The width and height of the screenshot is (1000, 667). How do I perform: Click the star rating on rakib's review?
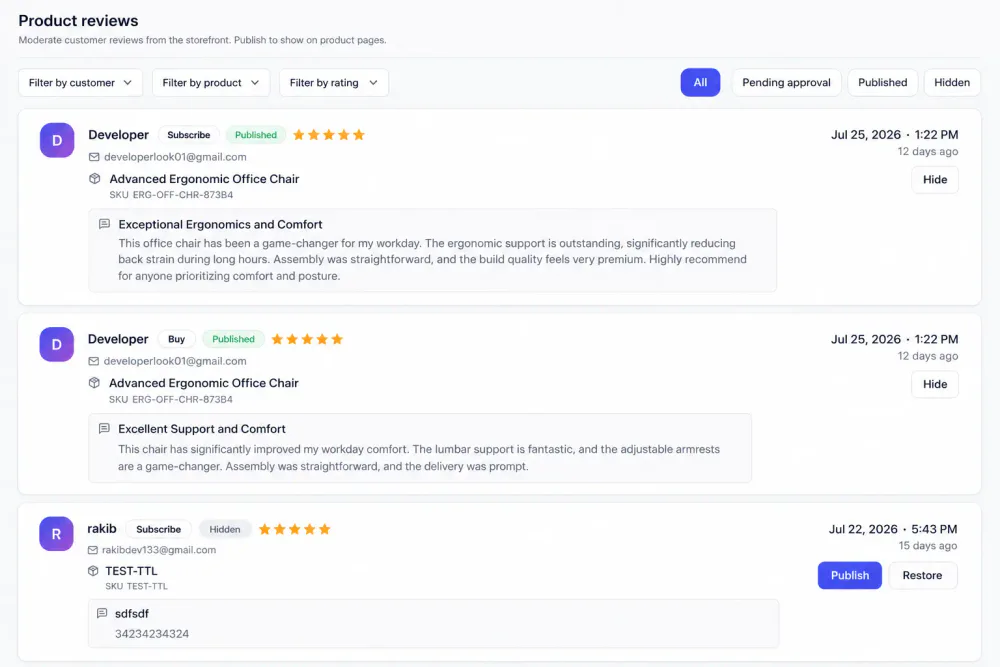[295, 529]
